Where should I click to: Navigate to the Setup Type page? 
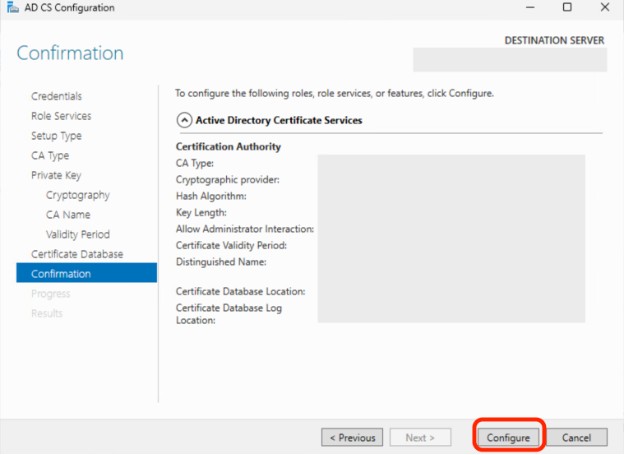[x=56, y=136]
